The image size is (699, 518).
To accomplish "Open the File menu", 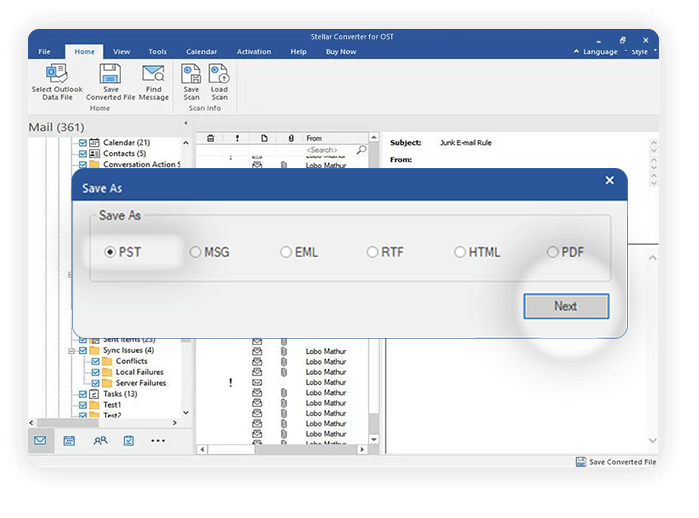I will pos(44,52).
